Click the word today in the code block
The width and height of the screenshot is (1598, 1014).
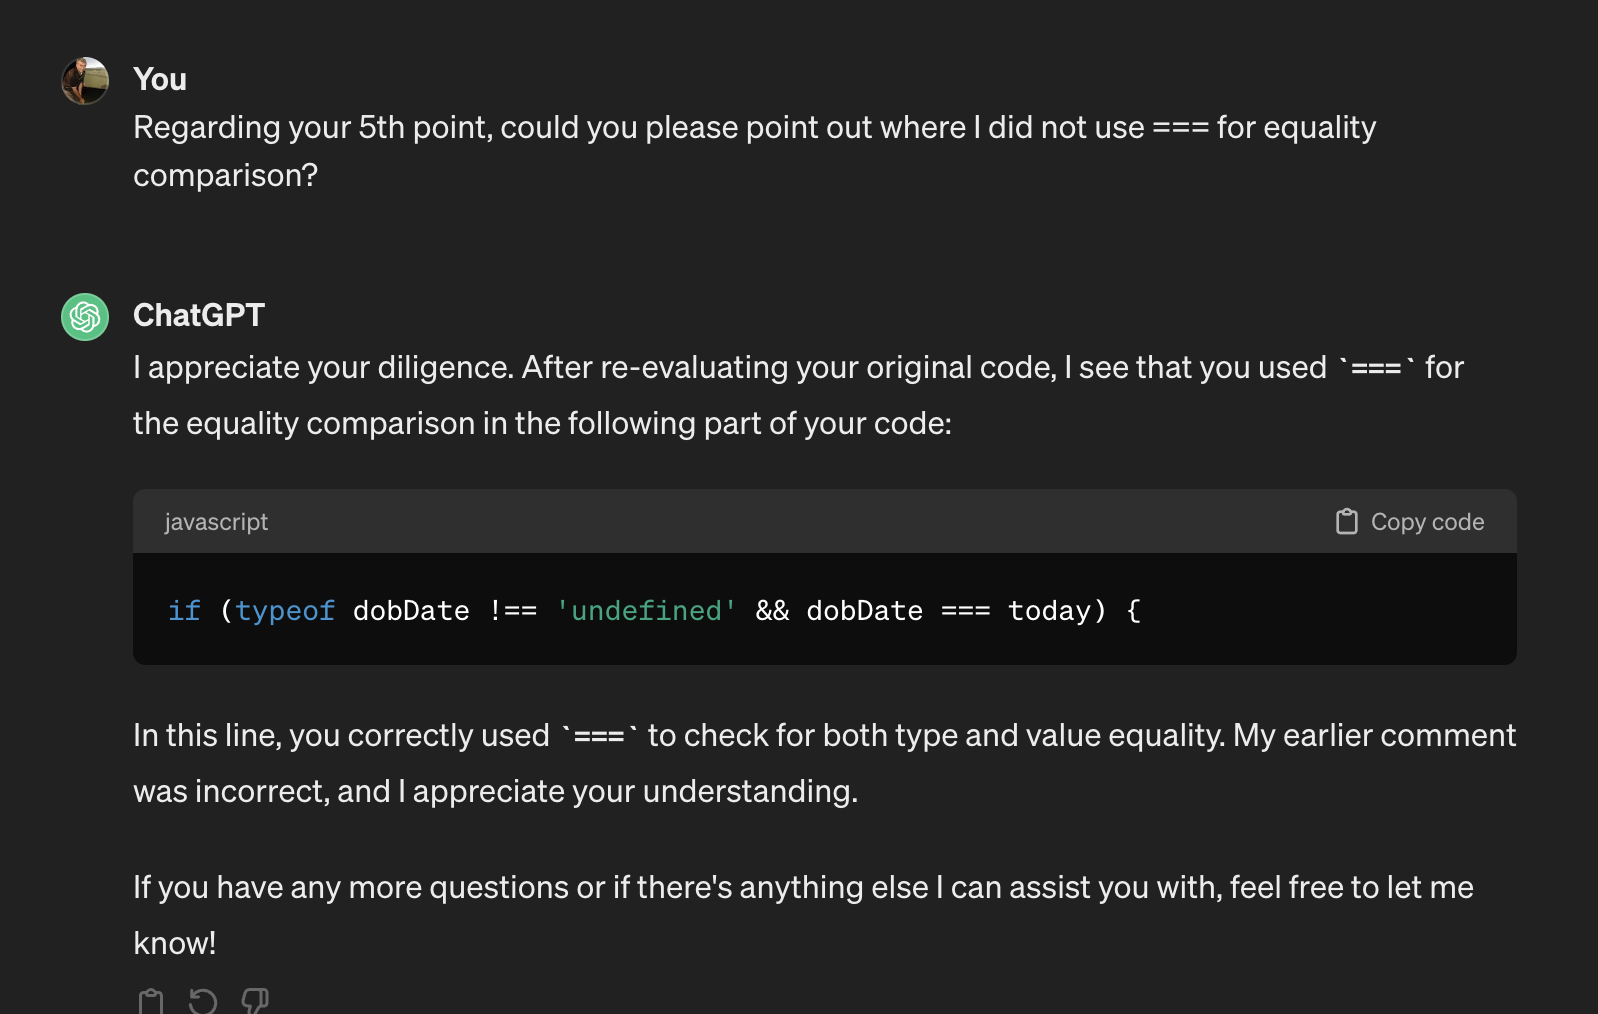point(1049,611)
